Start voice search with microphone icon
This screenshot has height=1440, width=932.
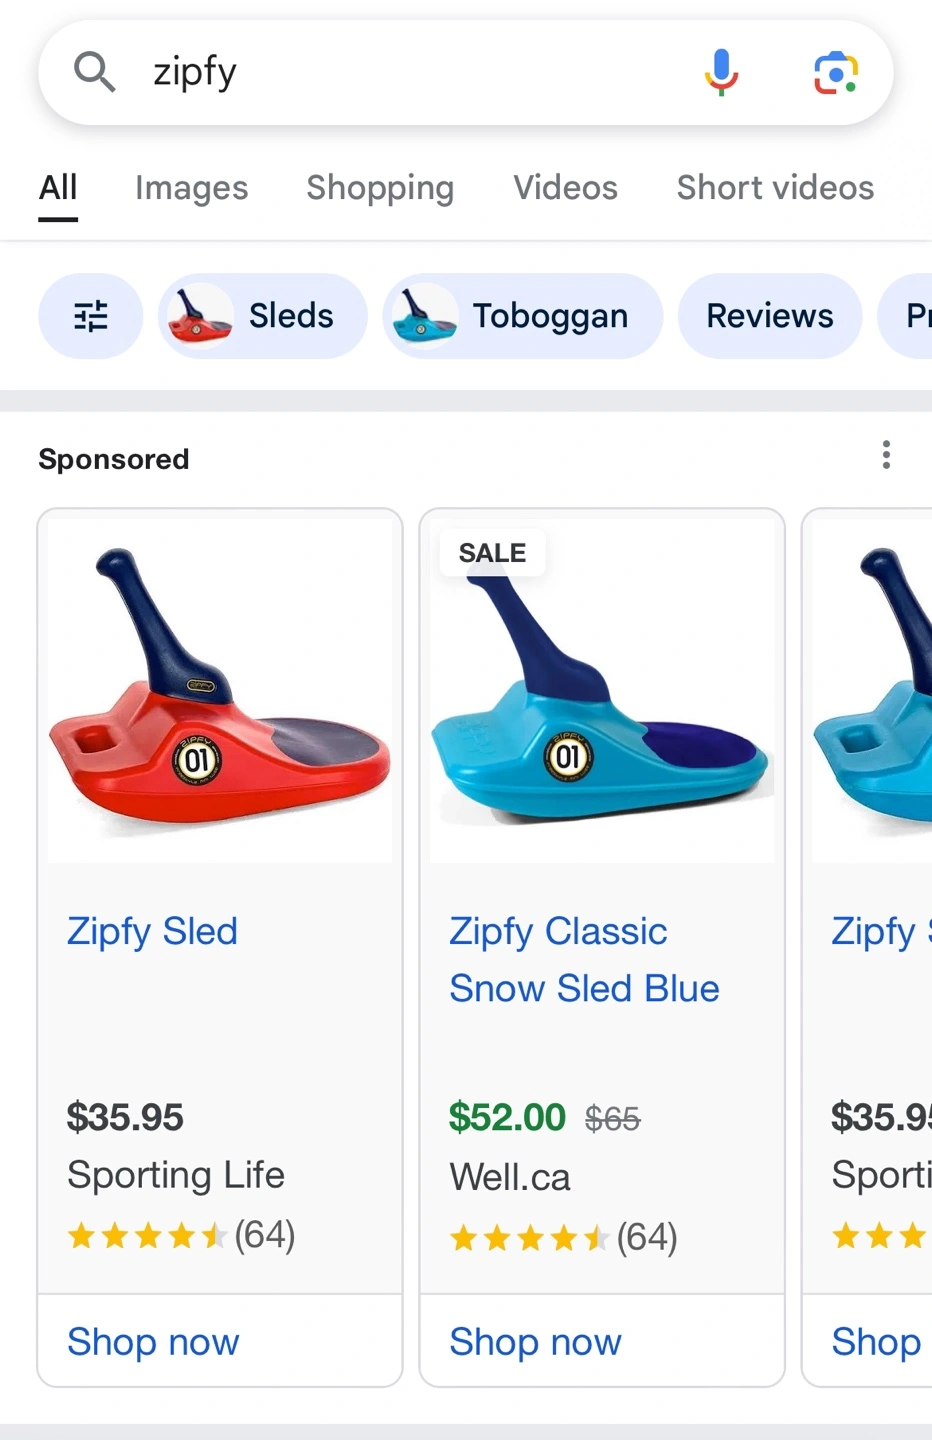pyautogui.click(x=720, y=72)
